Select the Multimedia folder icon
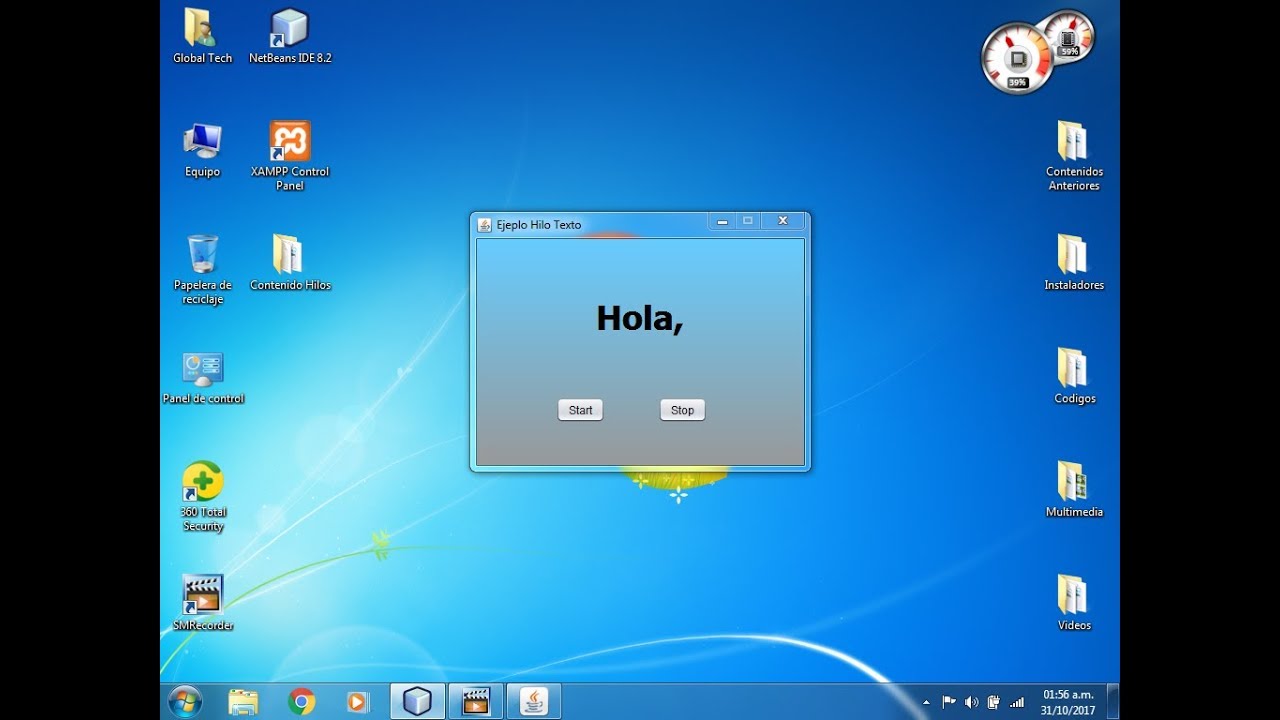 pos(1074,490)
